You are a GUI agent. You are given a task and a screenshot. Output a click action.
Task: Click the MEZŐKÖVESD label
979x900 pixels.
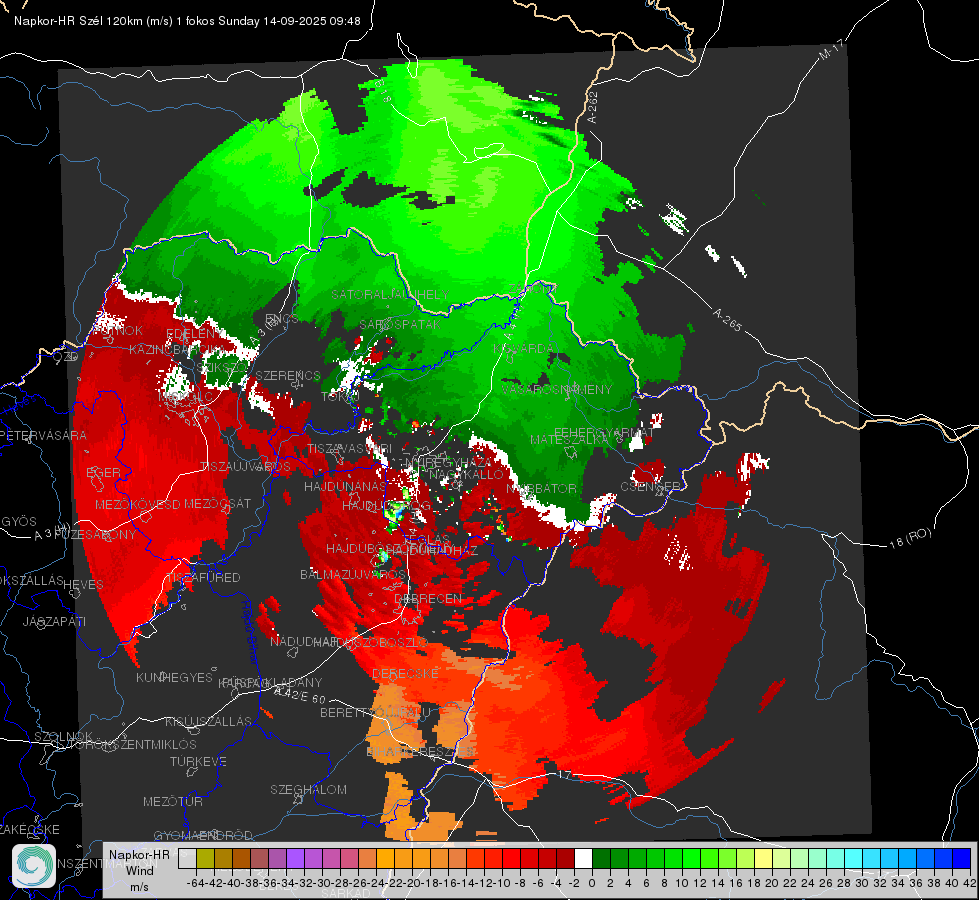pos(137,504)
